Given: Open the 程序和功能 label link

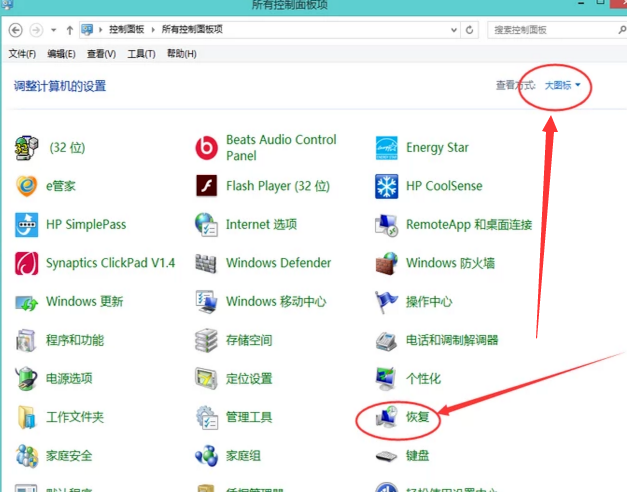Looking at the screenshot, I should tap(75, 340).
